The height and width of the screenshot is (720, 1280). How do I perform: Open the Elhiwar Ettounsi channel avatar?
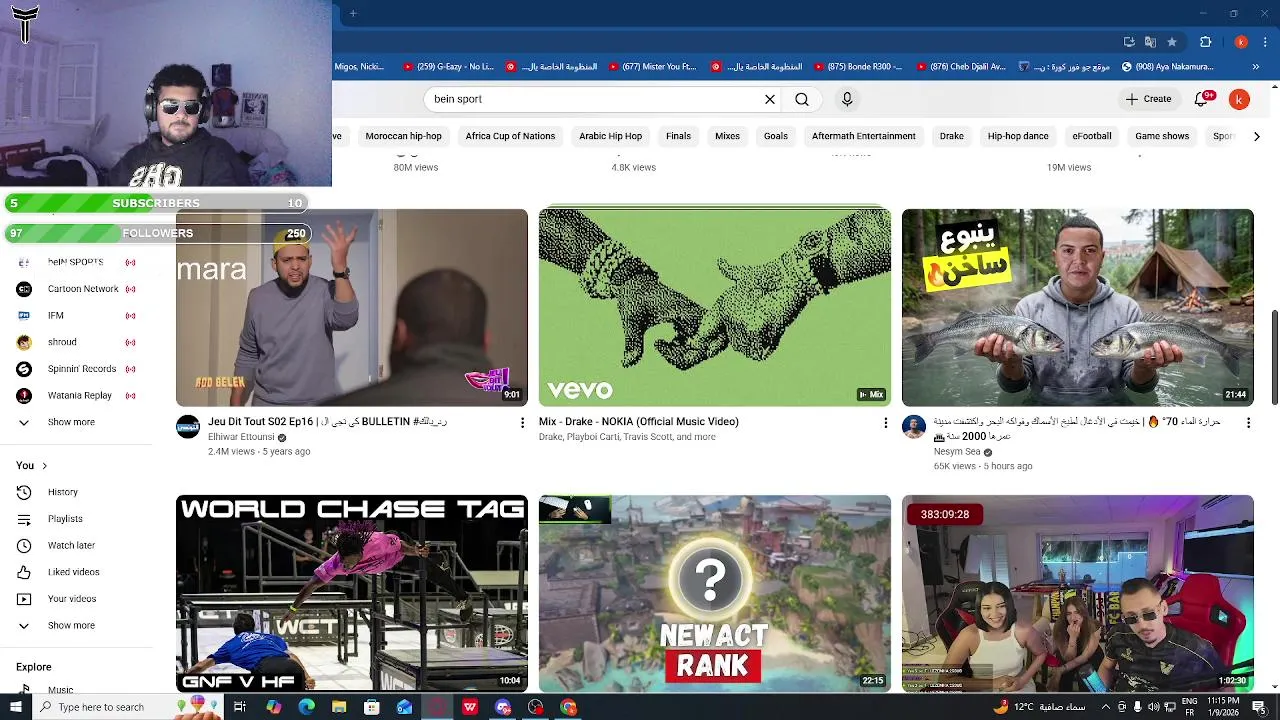point(188,427)
